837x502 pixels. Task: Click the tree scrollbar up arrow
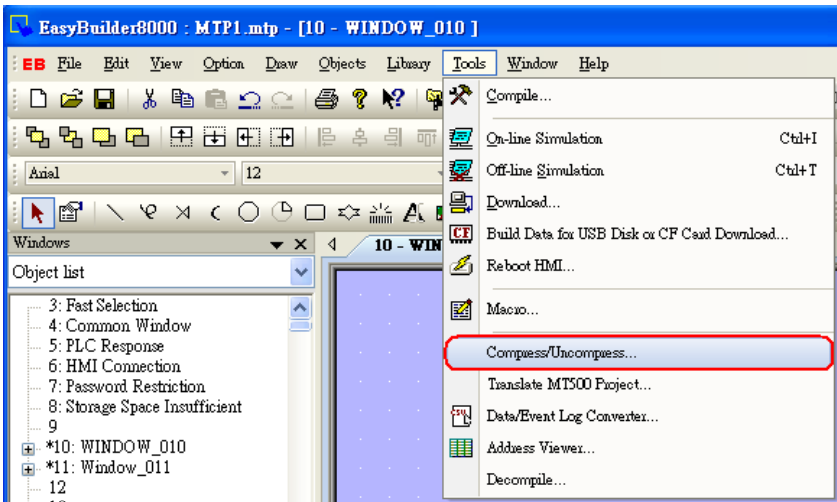(300, 308)
